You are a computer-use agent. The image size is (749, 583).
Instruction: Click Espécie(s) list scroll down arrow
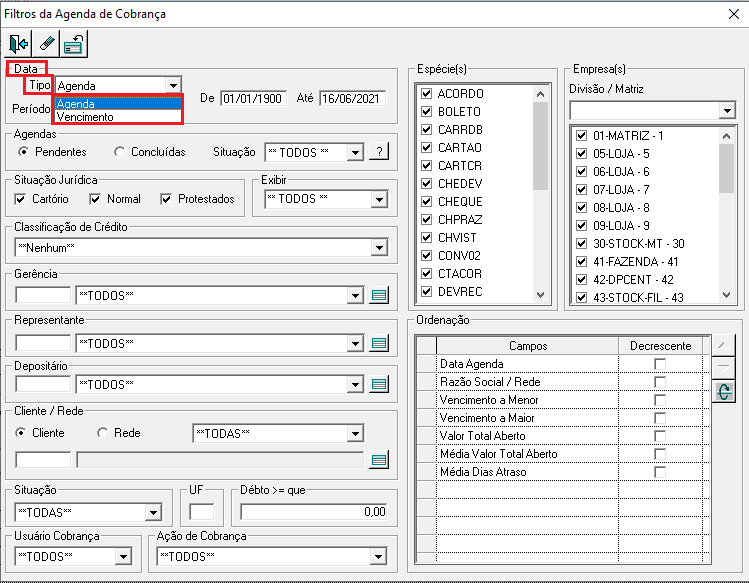[x=540, y=295]
